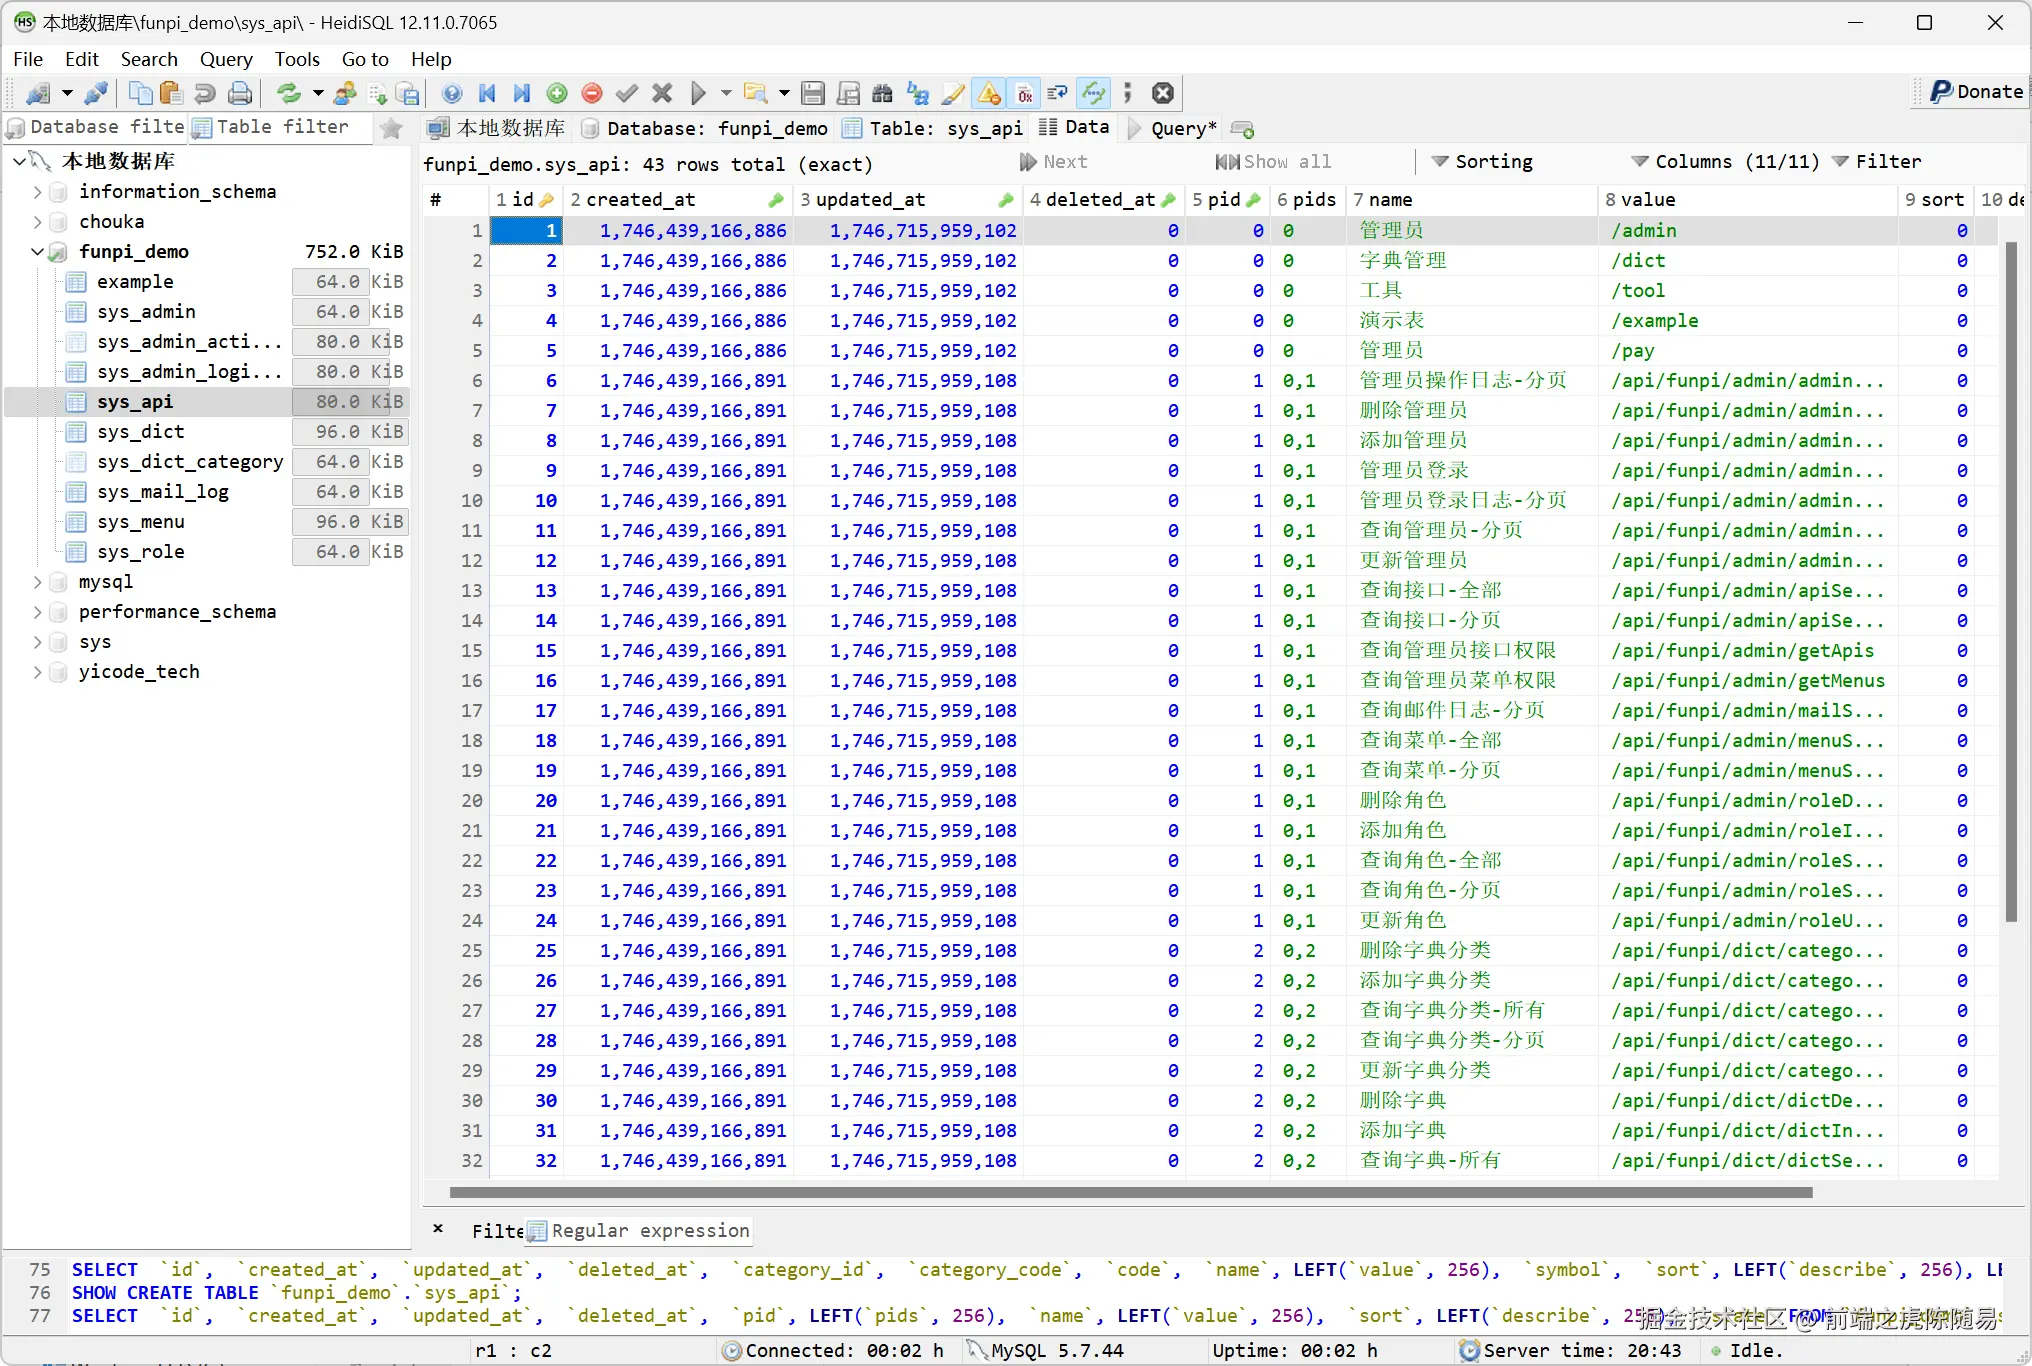Click the favorites star icon
This screenshot has height=1366, width=2032.
392,128
